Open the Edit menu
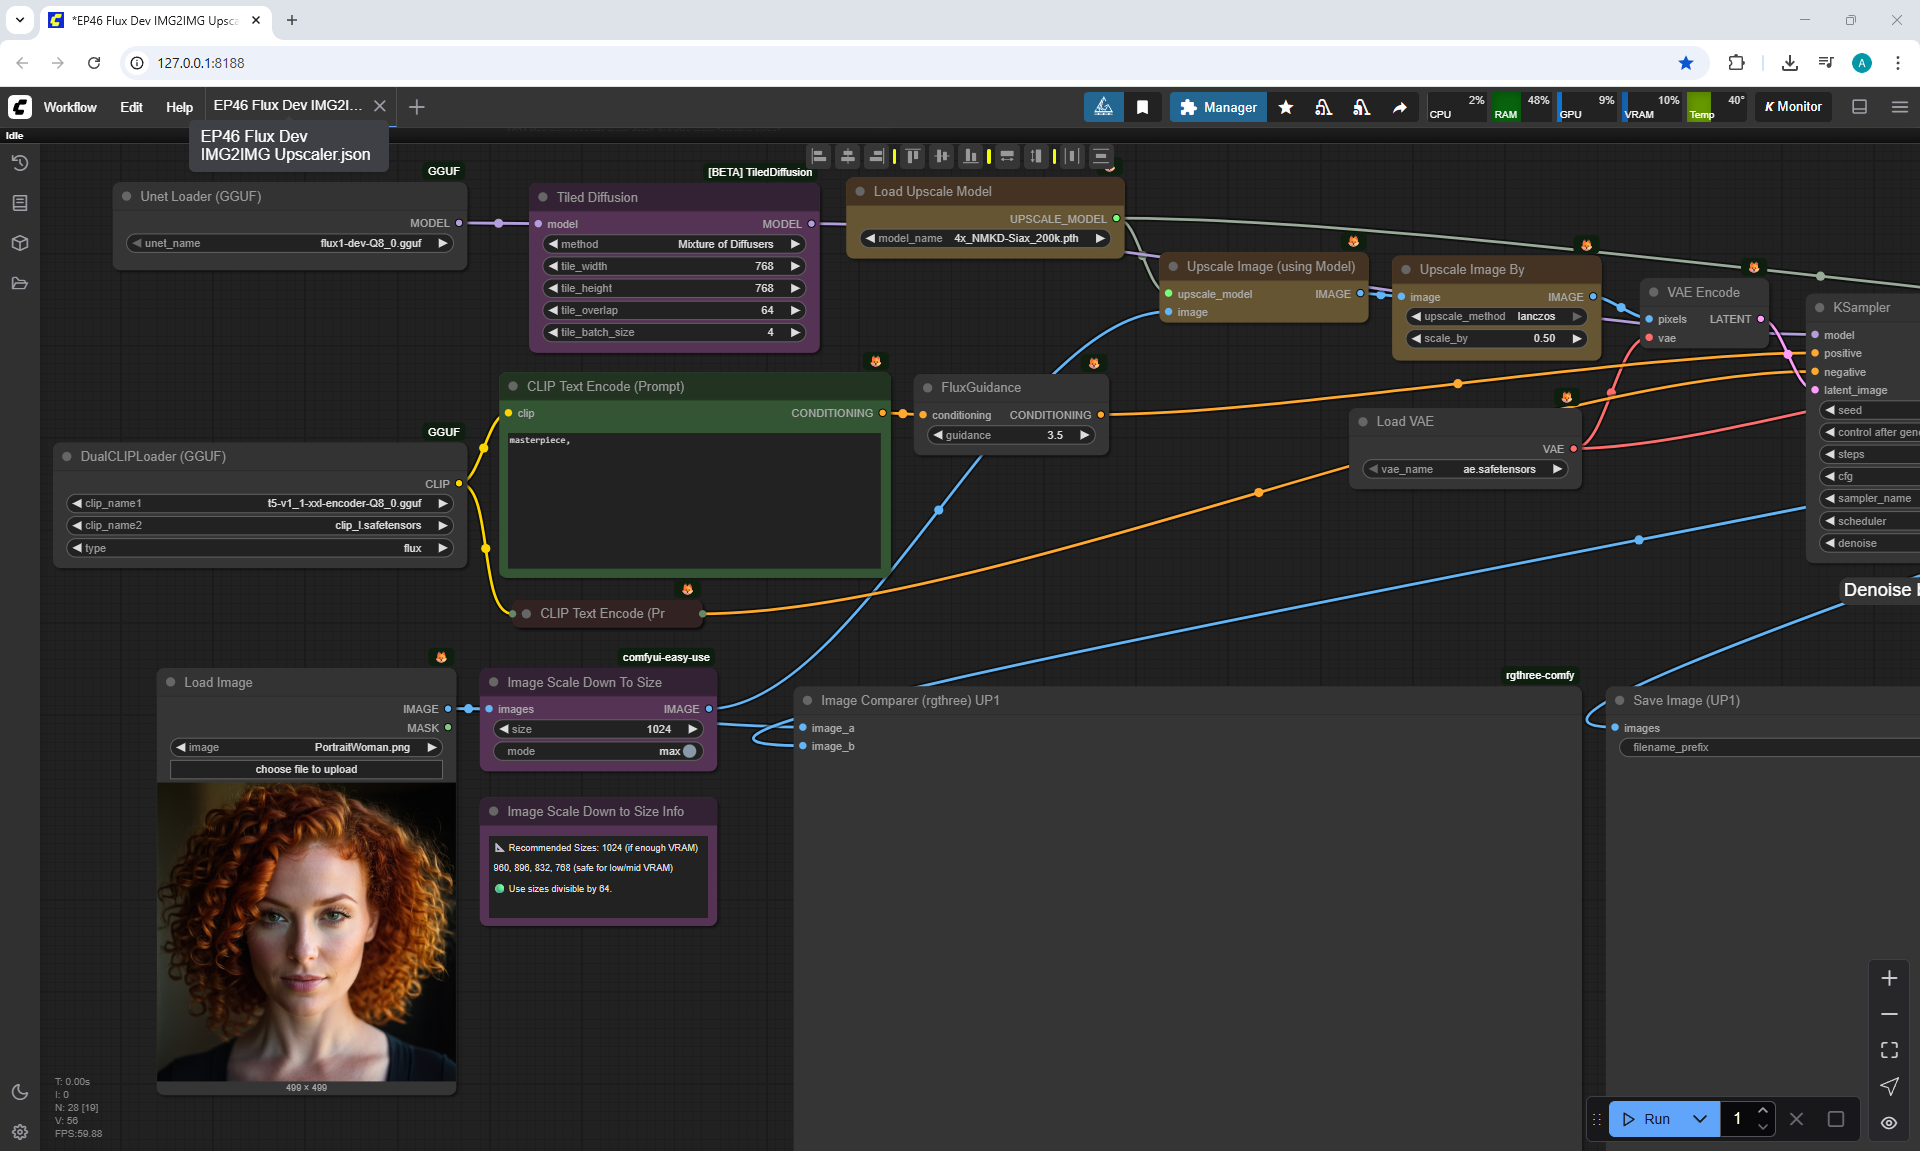This screenshot has height=1151, width=1920. coord(131,107)
